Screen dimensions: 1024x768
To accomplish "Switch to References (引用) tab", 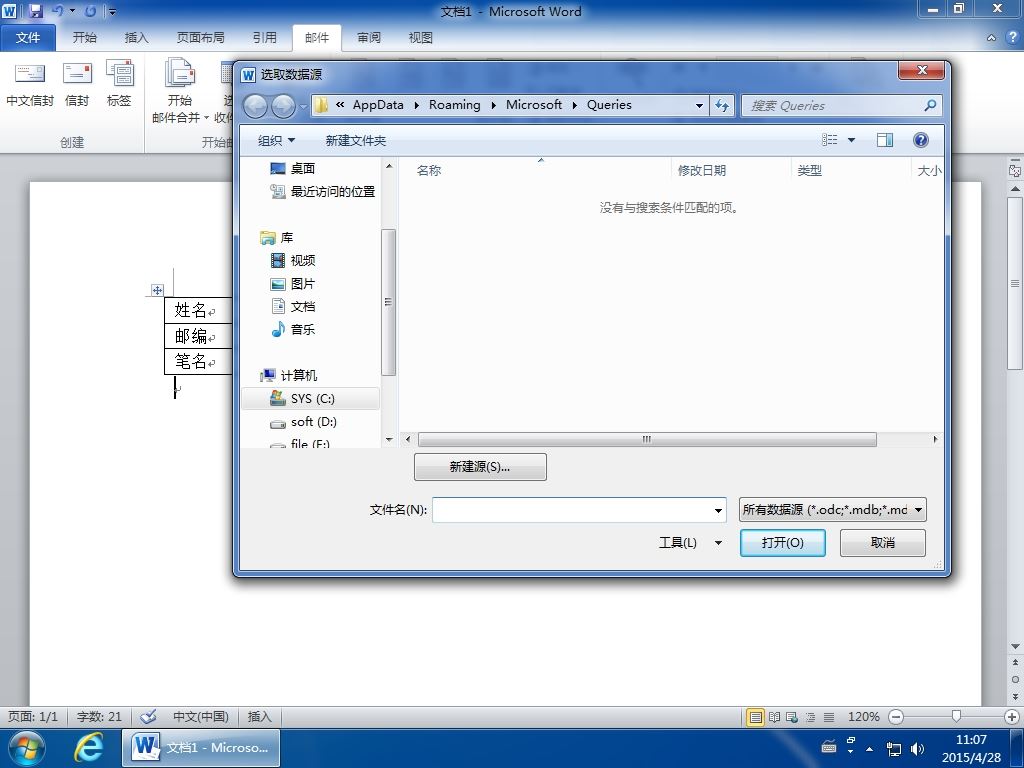I will click(x=264, y=38).
